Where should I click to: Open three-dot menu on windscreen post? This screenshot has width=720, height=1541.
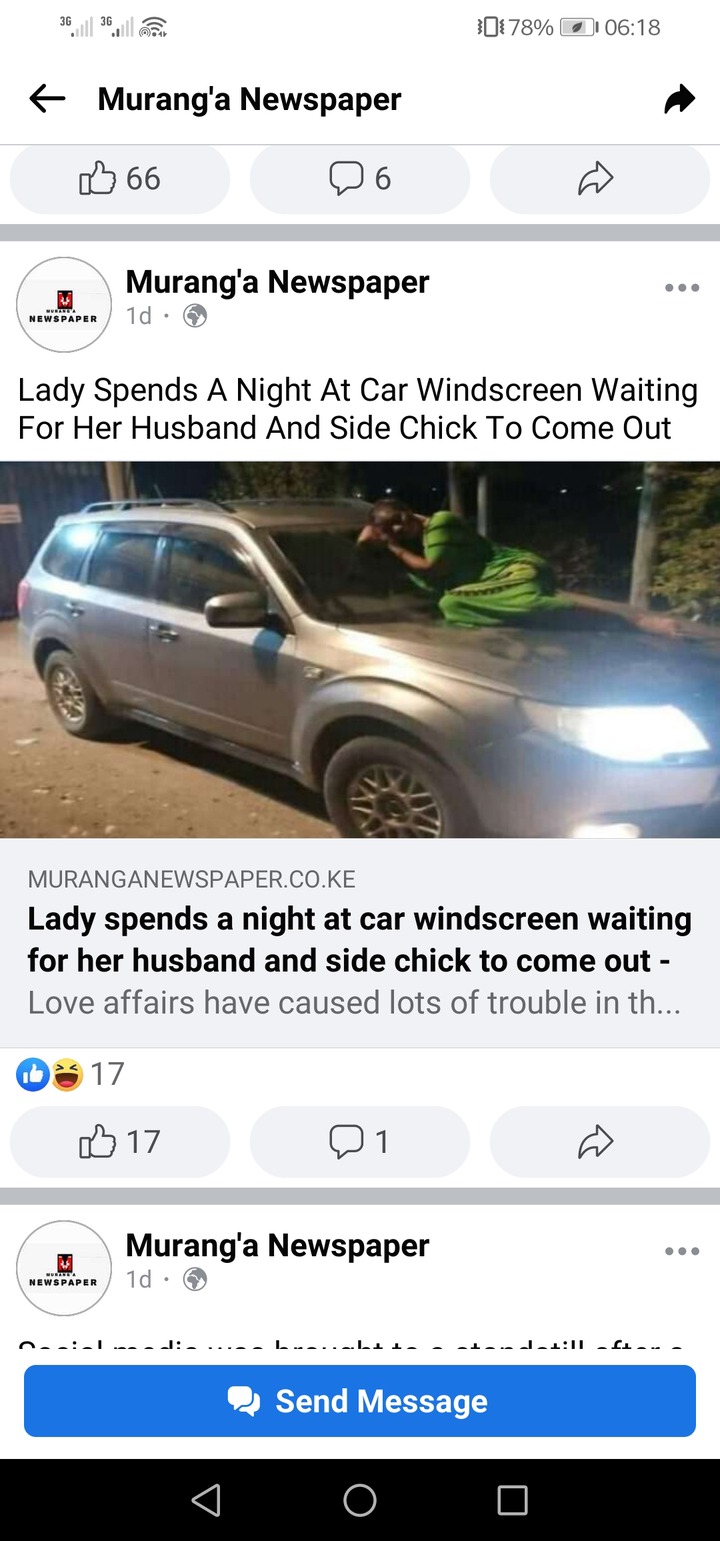coord(682,288)
